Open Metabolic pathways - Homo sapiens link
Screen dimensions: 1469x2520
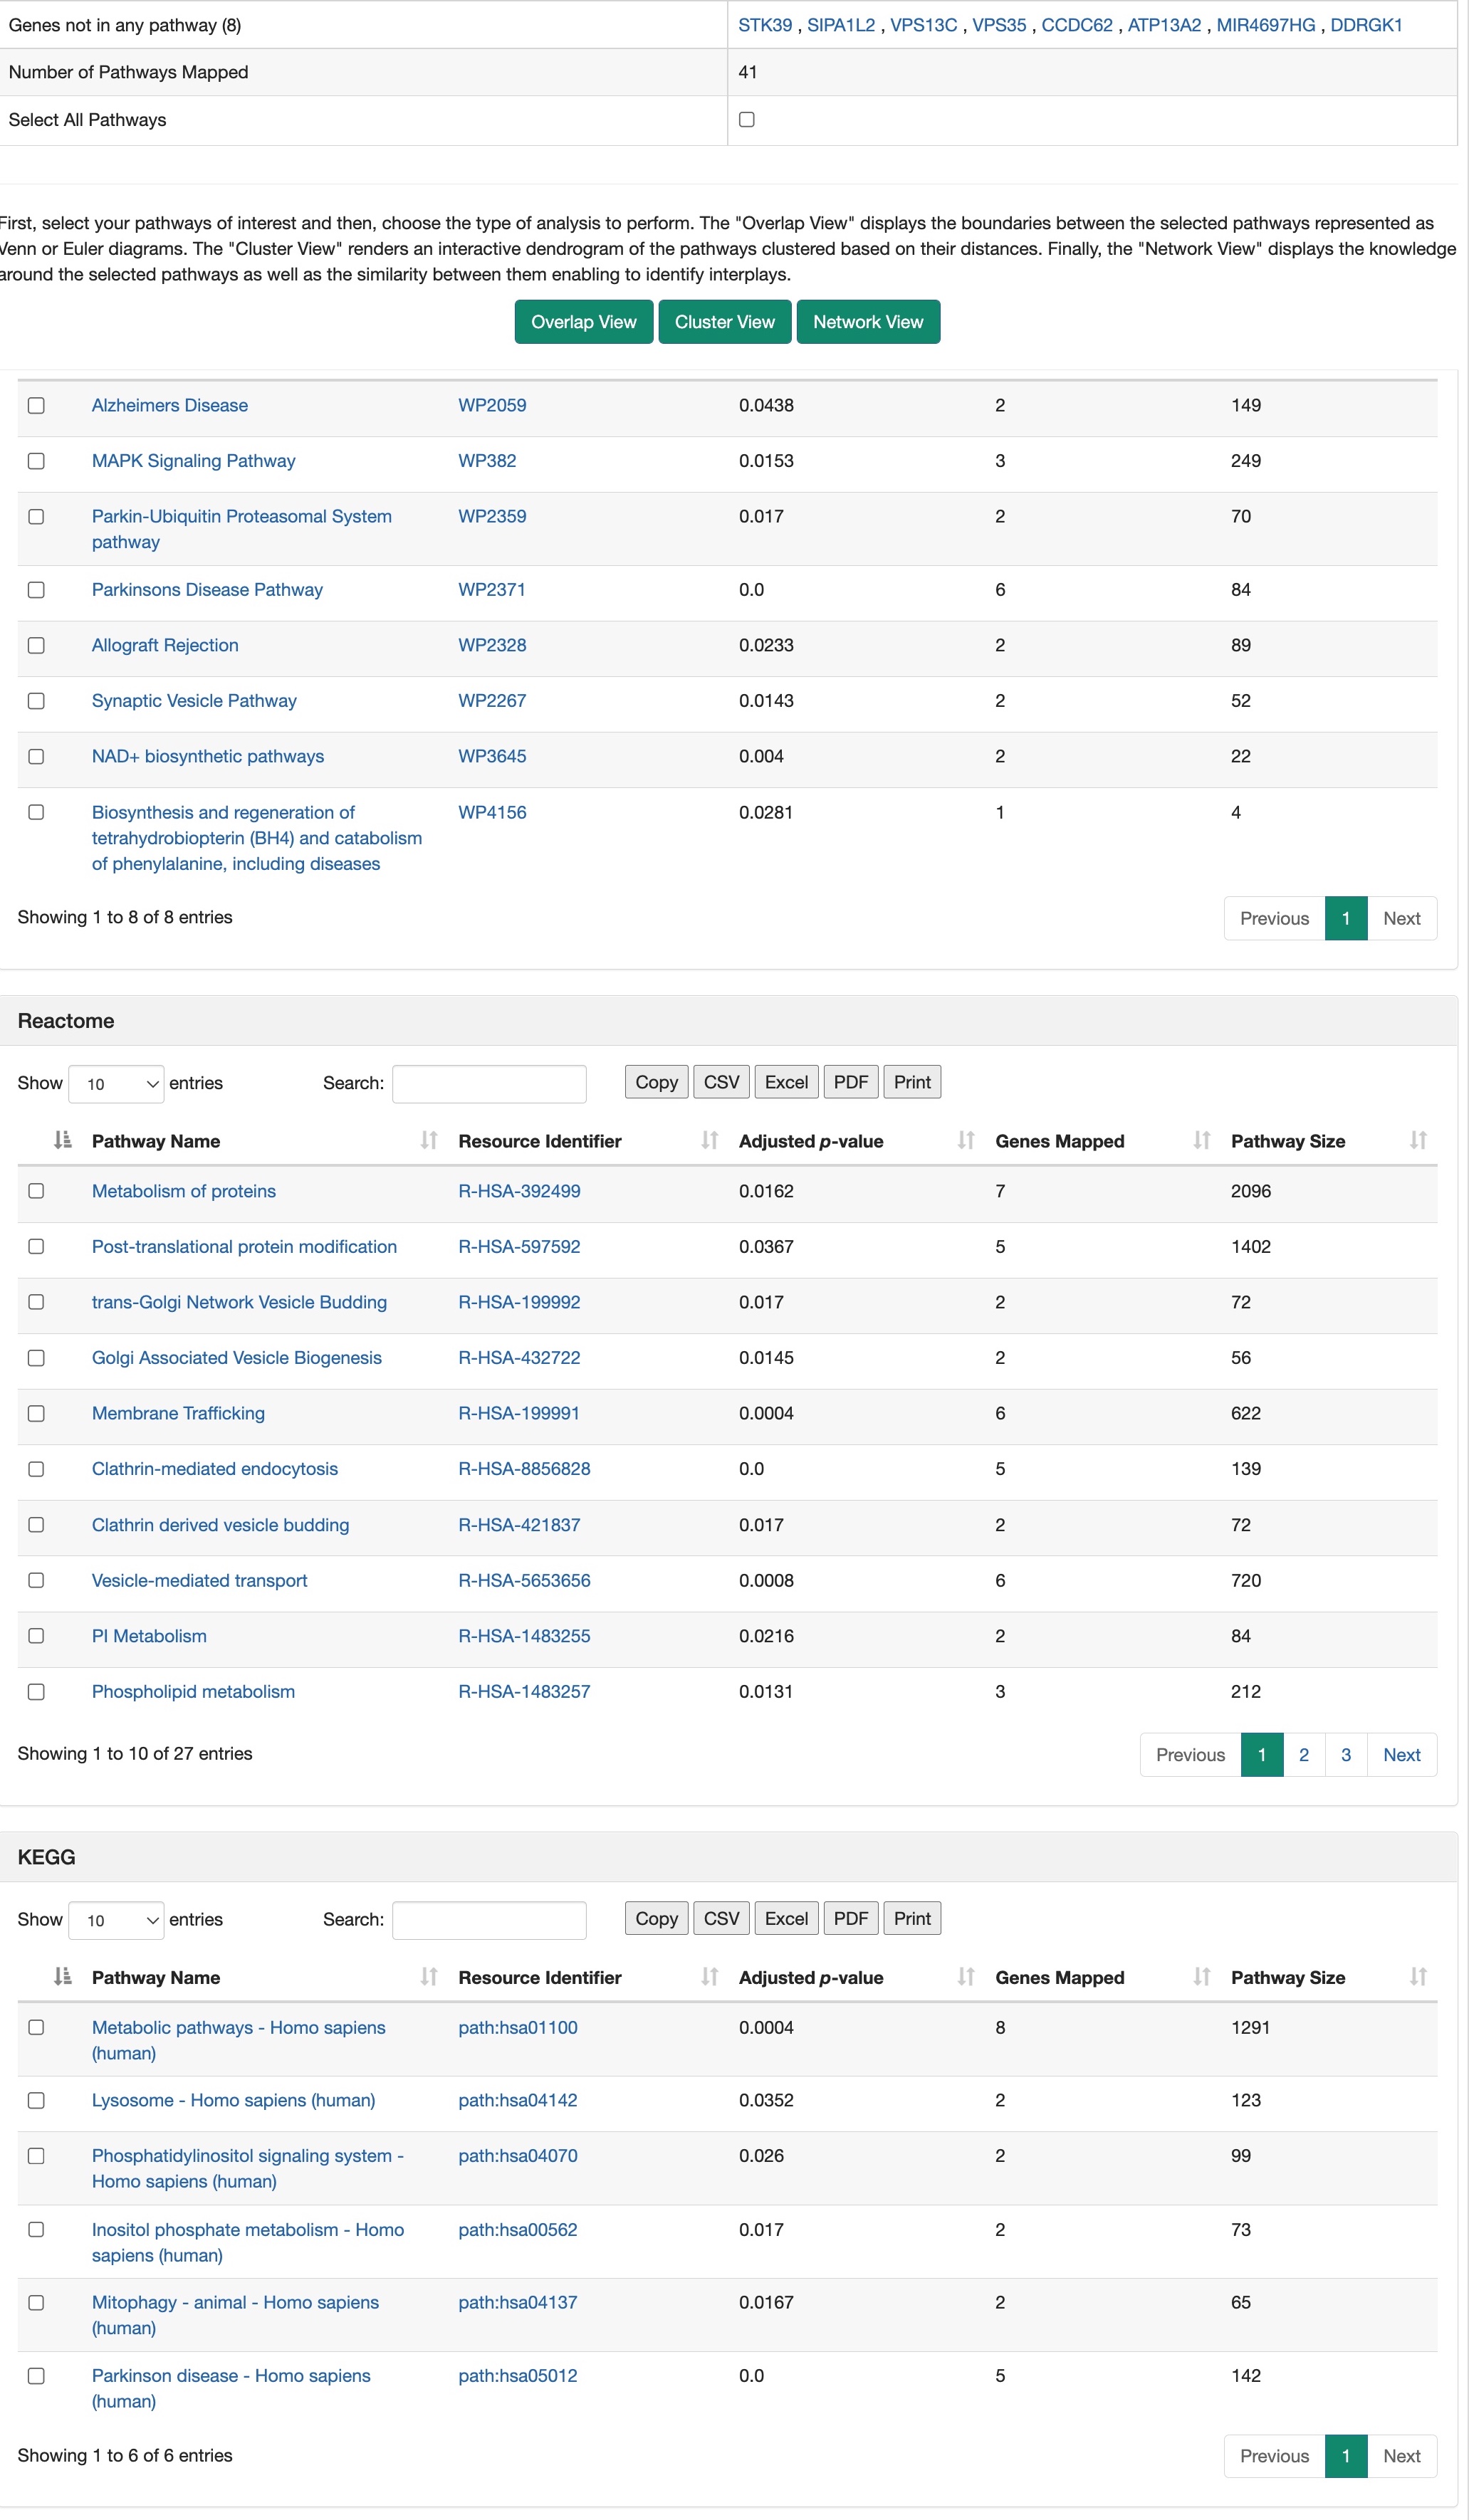click(x=238, y=2040)
